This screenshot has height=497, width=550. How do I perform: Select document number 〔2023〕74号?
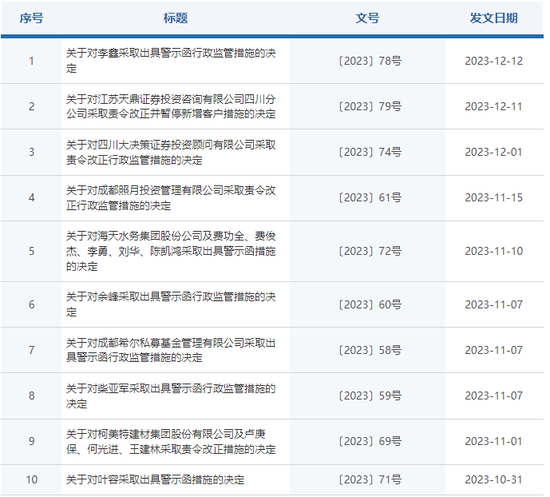[x=370, y=152]
